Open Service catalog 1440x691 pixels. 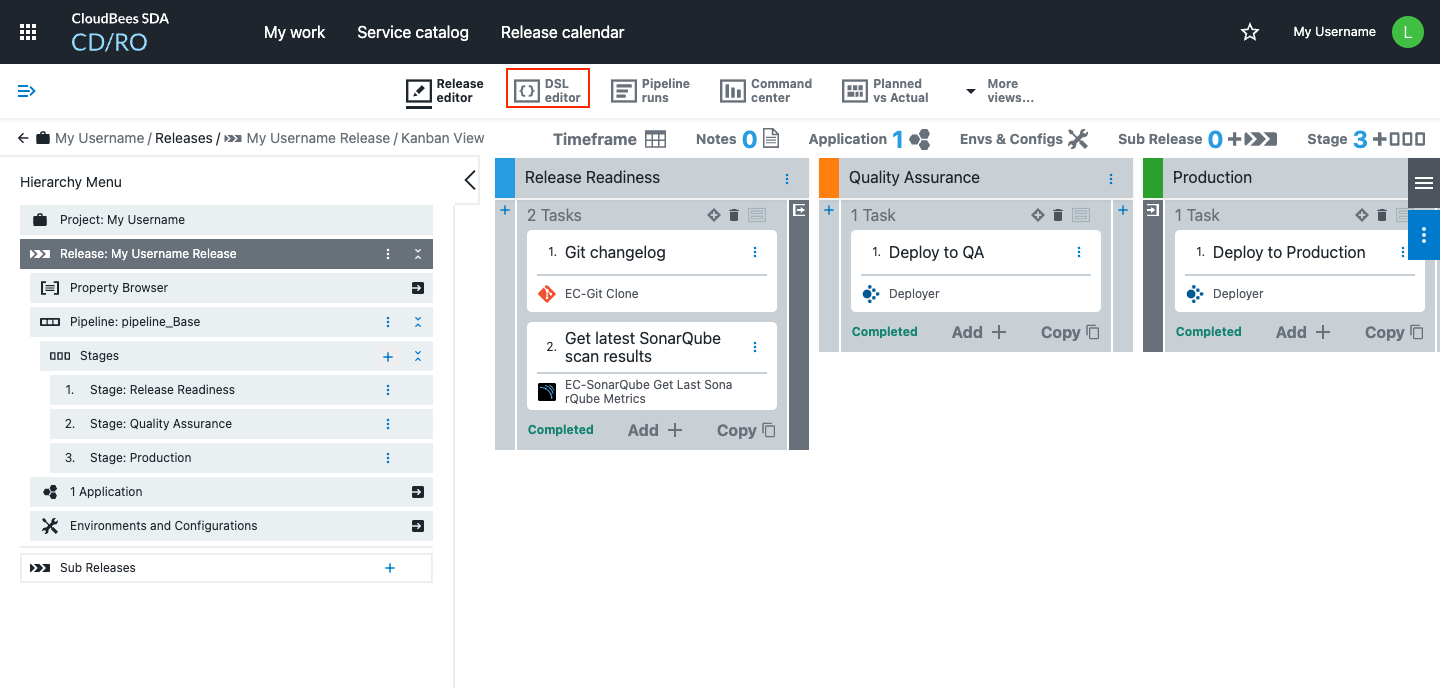413,32
